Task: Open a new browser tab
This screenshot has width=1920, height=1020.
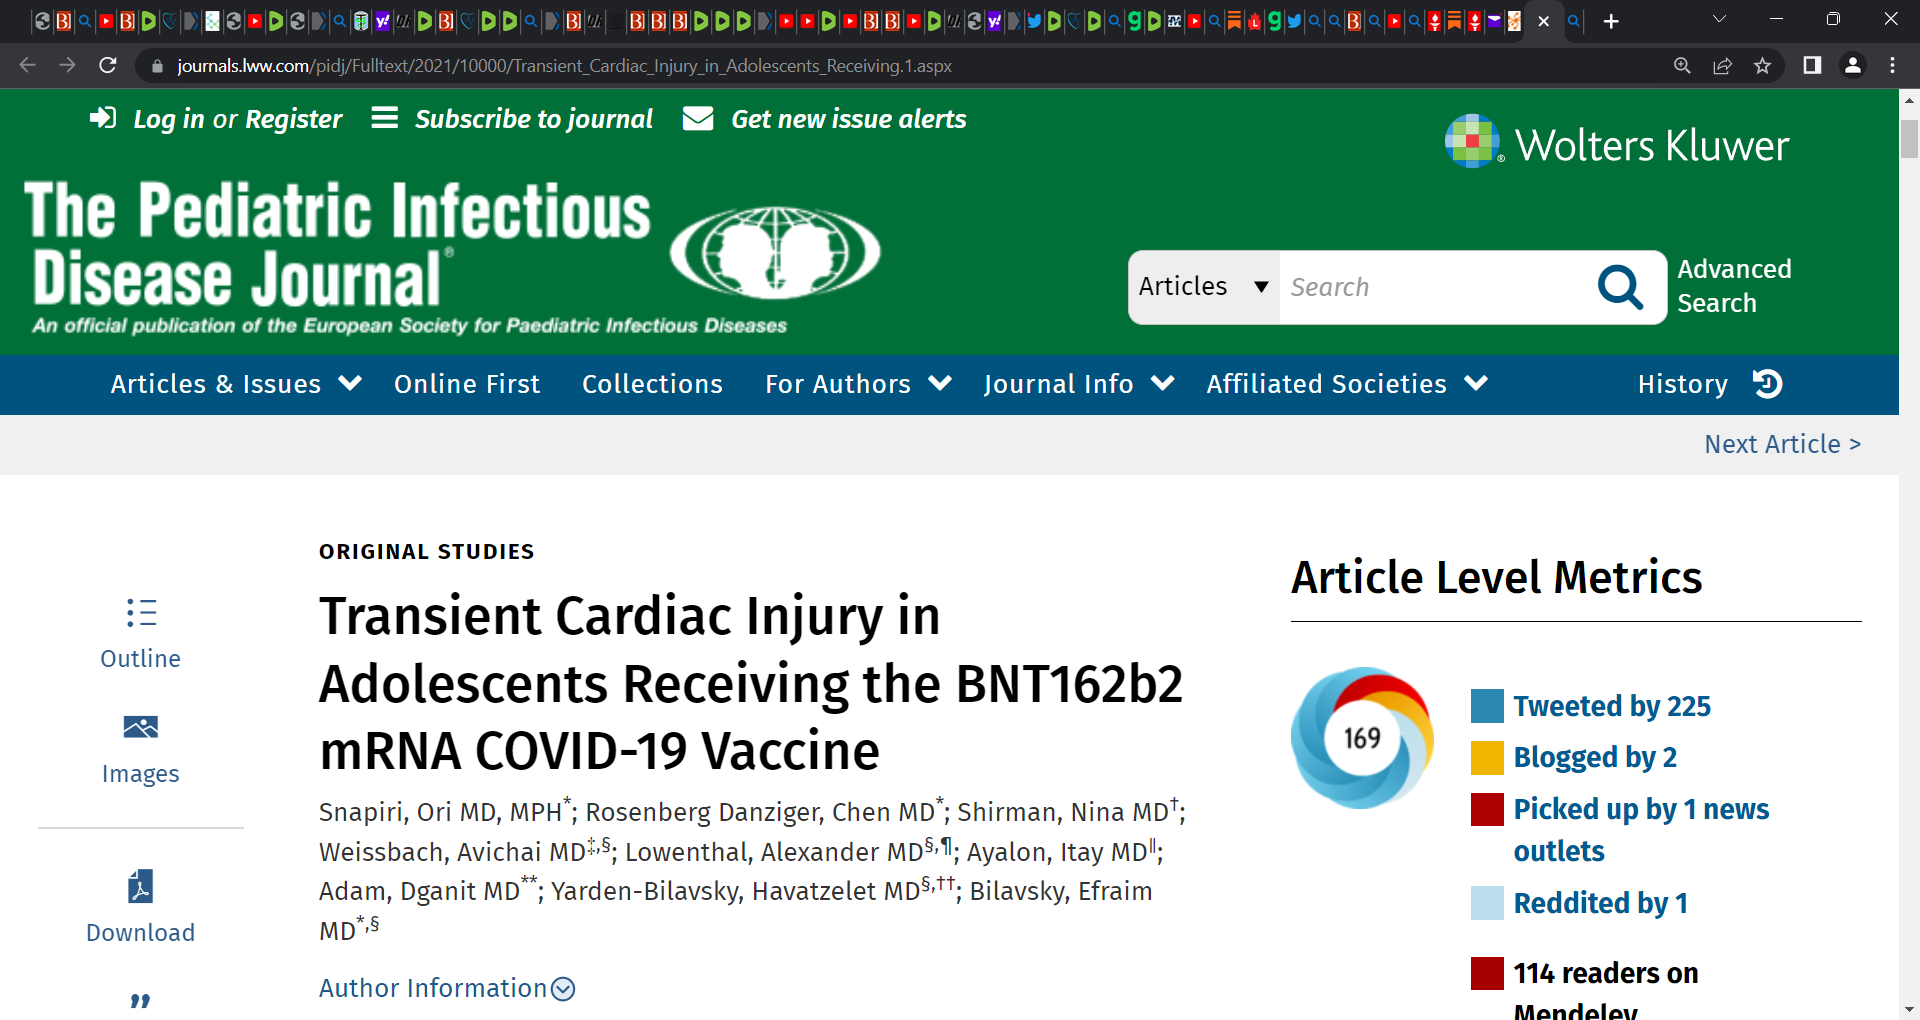Action: [x=1611, y=21]
